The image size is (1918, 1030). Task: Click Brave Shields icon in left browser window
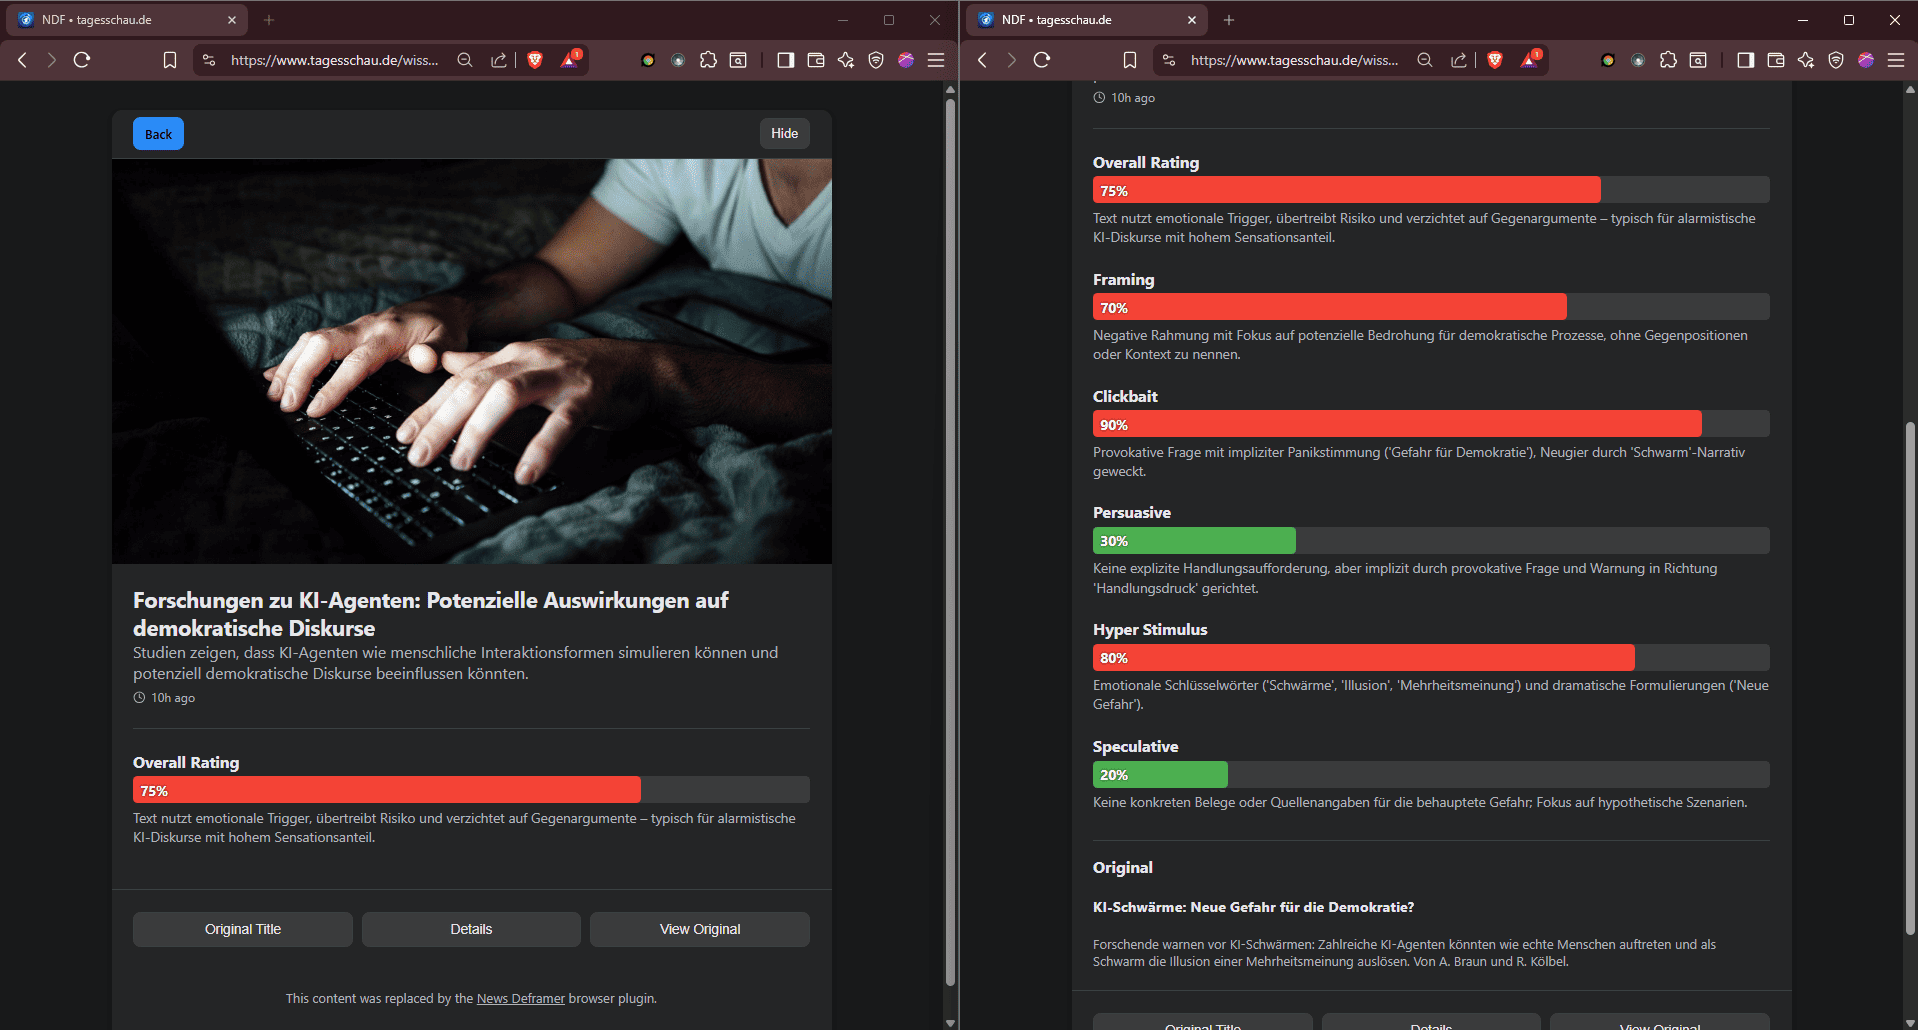[535, 60]
